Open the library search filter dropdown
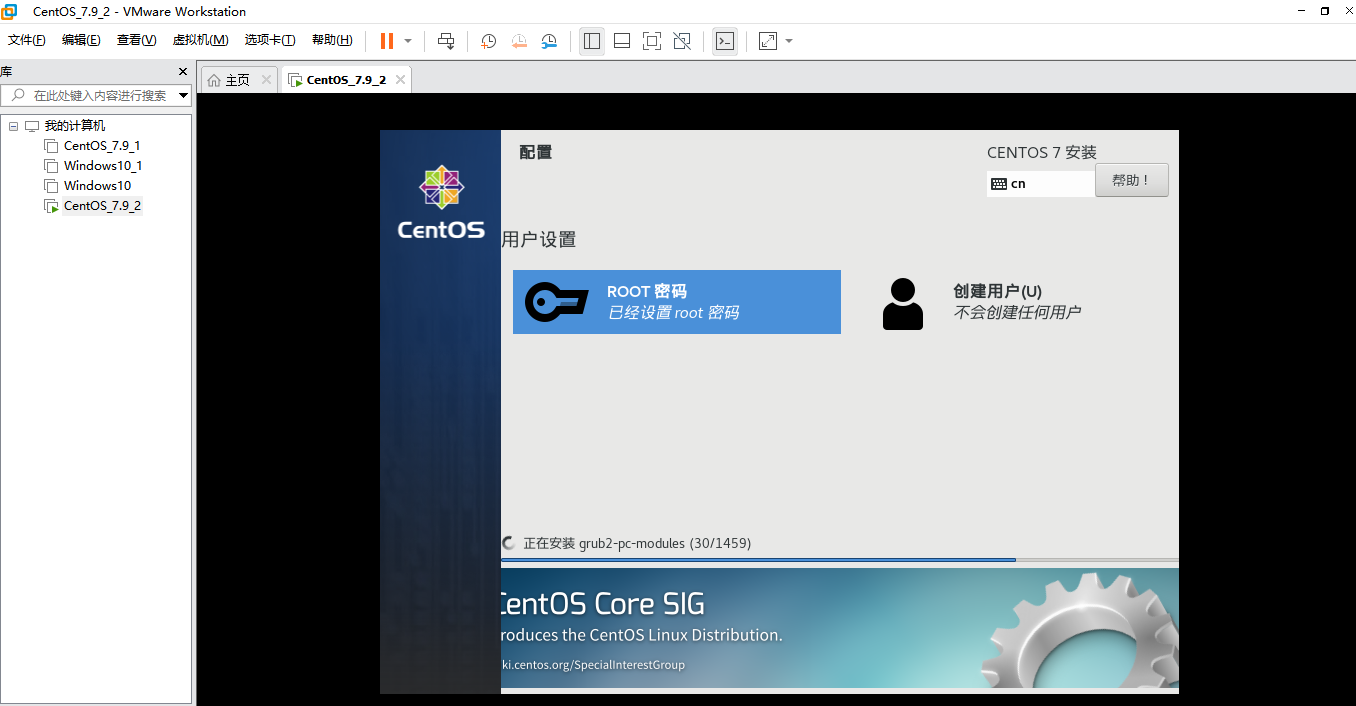This screenshot has height=706, width=1356. 181,95
